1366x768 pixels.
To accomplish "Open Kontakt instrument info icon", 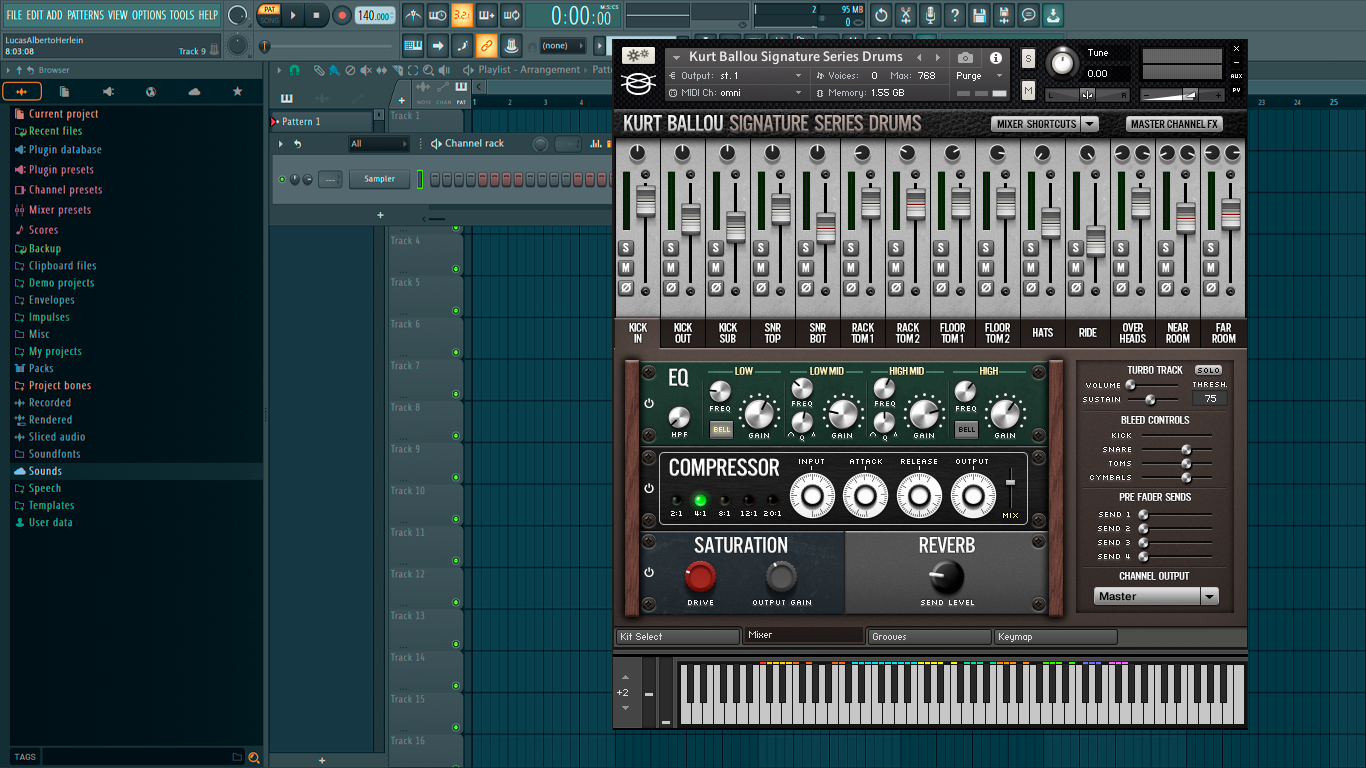I will tap(996, 58).
